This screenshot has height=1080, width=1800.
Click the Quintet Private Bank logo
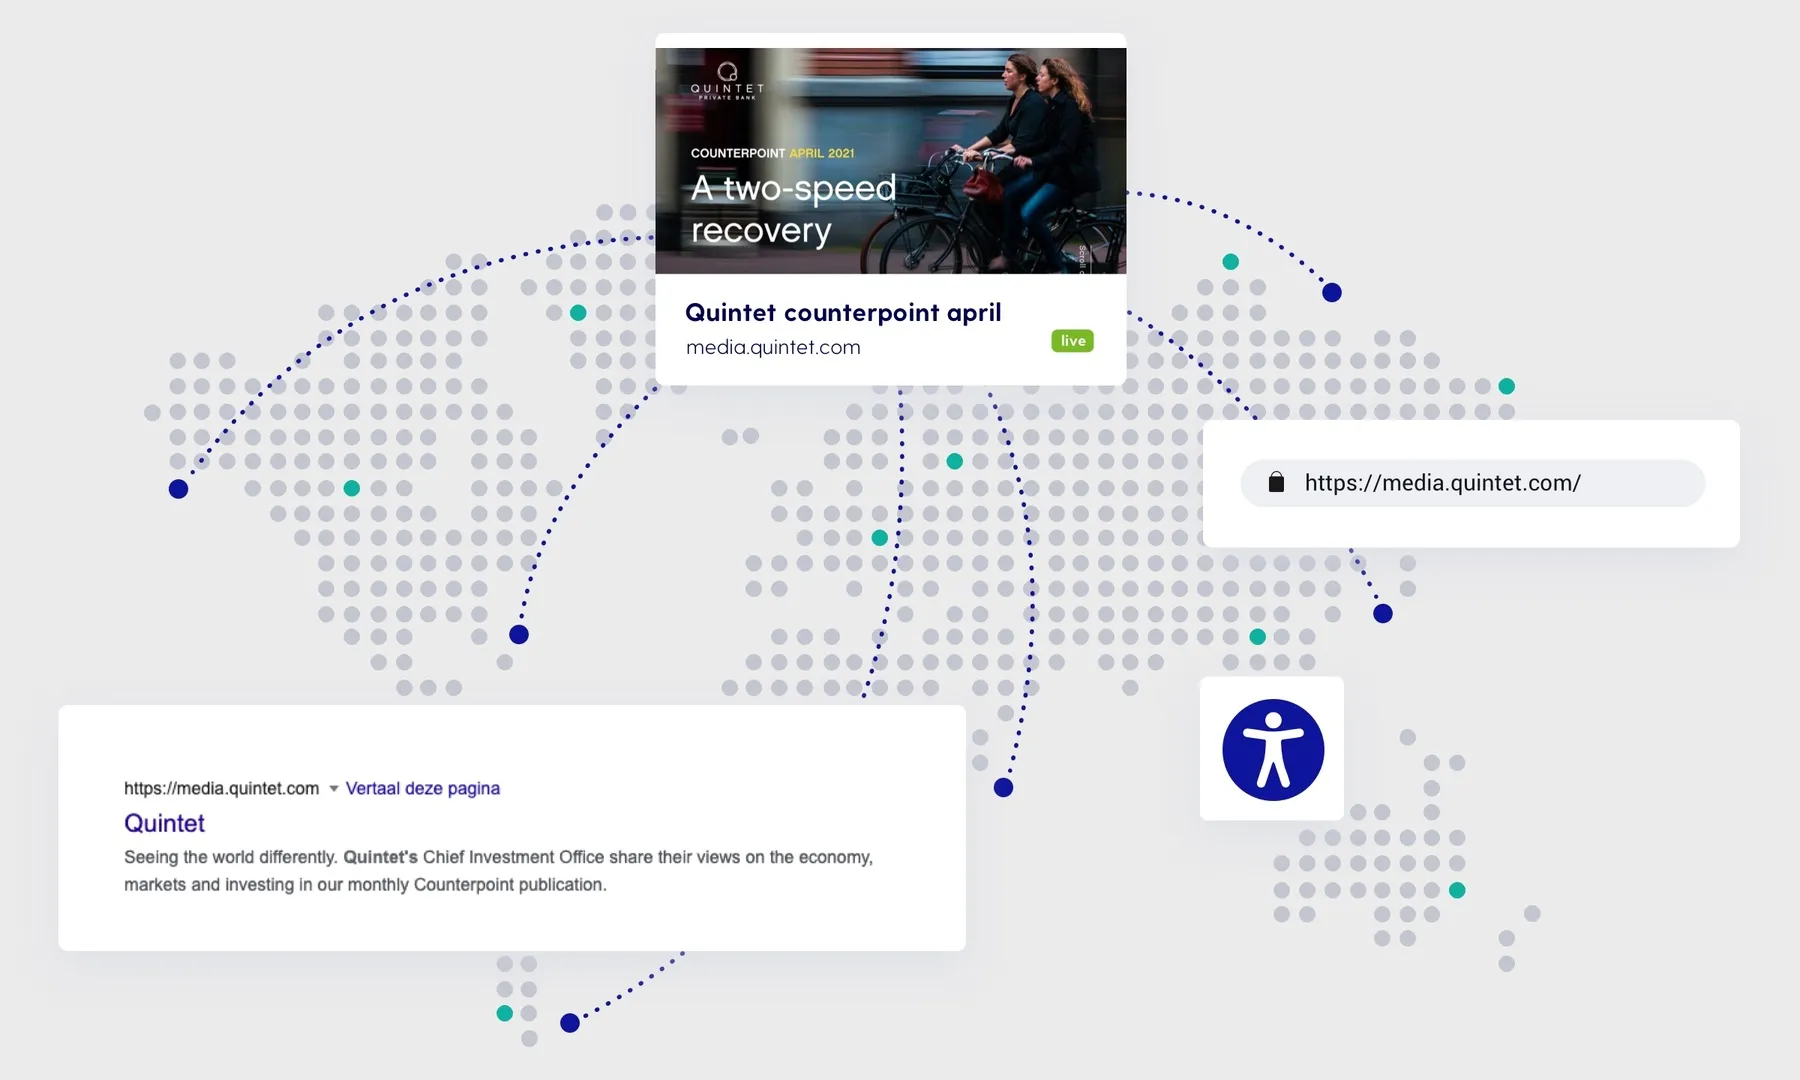coord(727,80)
